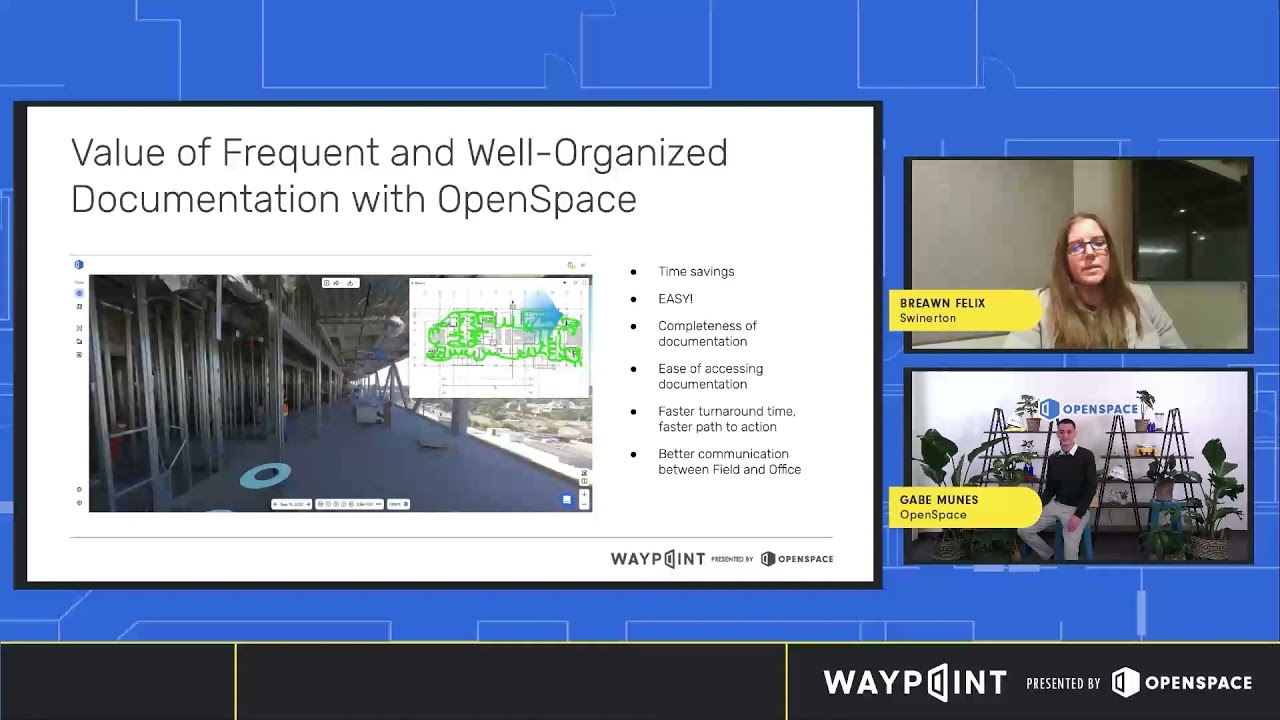Click the bottom-most left sidebar icon
The width and height of the screenshot is (1280, 720).
(x=79, y=503)
